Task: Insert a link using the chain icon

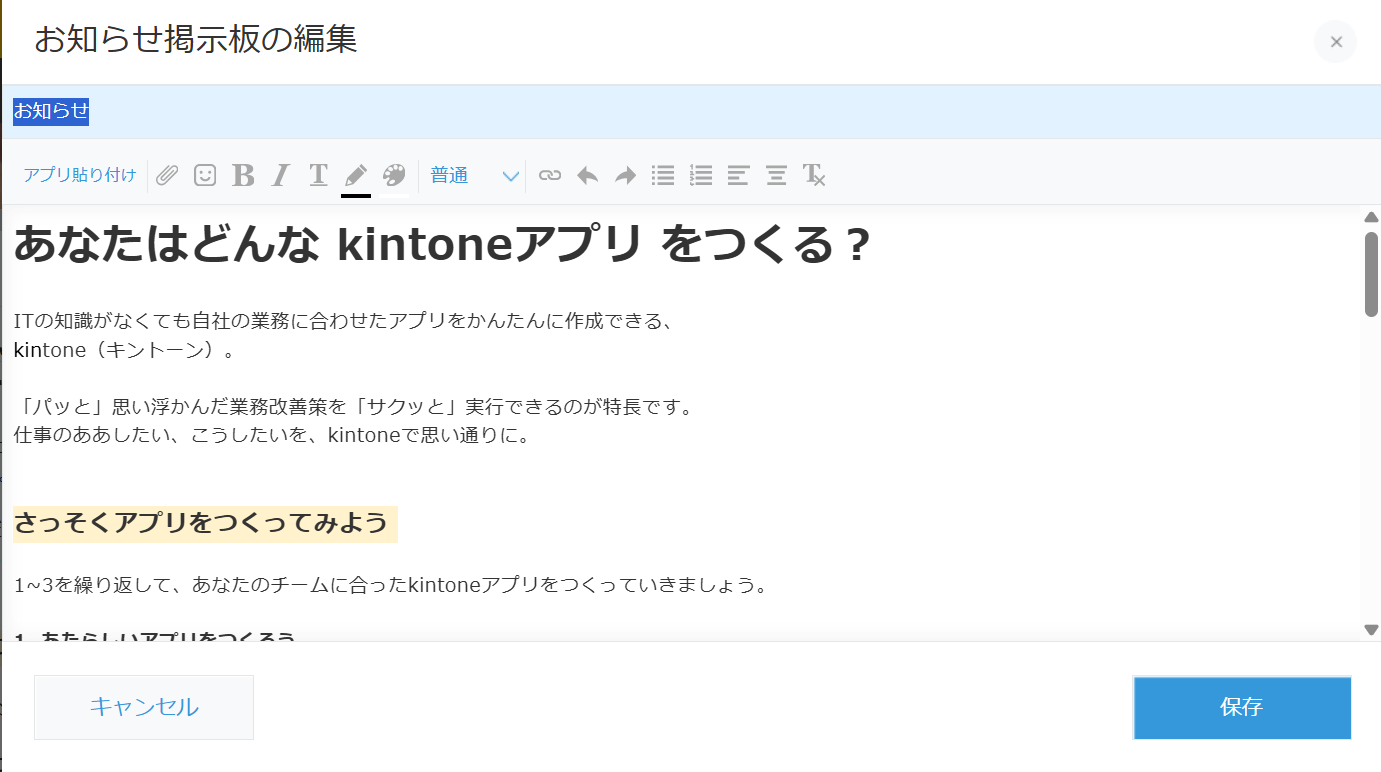Action: coord(549,175)
